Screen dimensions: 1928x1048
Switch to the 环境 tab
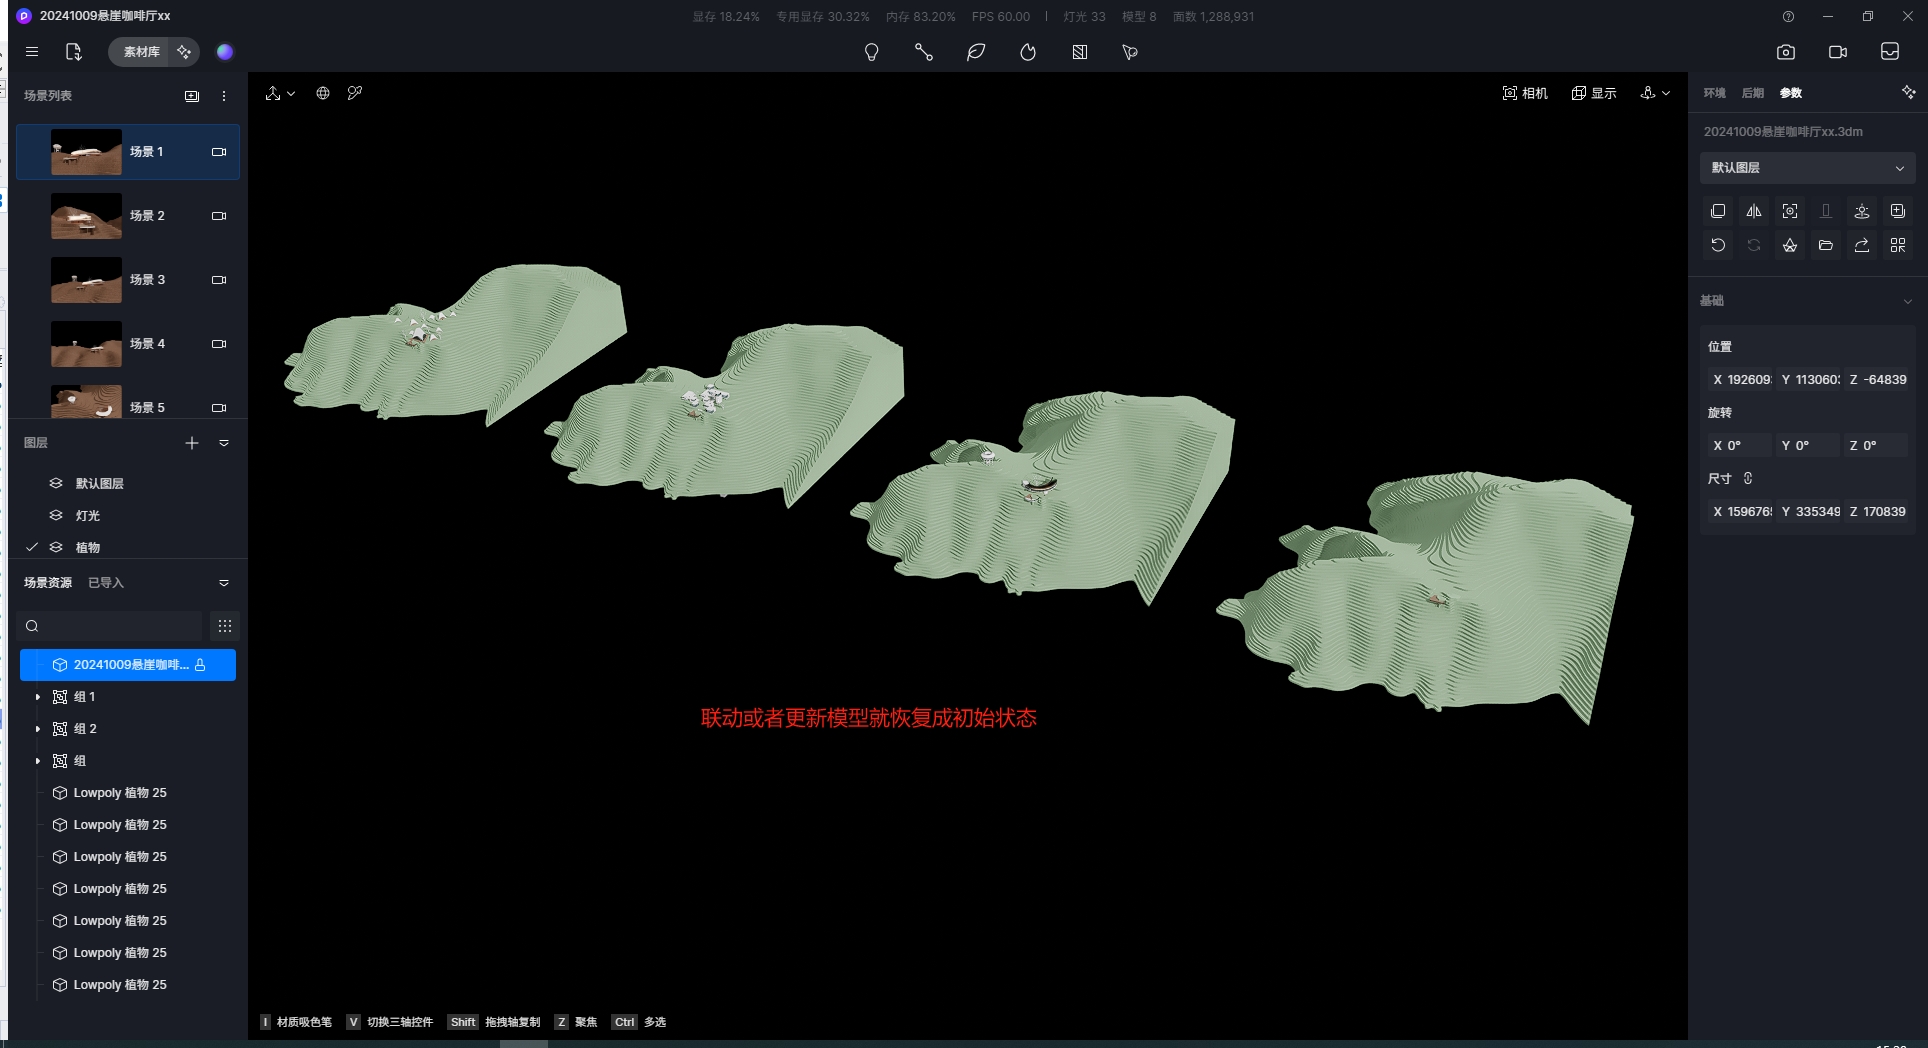(x=1715, y=93)
